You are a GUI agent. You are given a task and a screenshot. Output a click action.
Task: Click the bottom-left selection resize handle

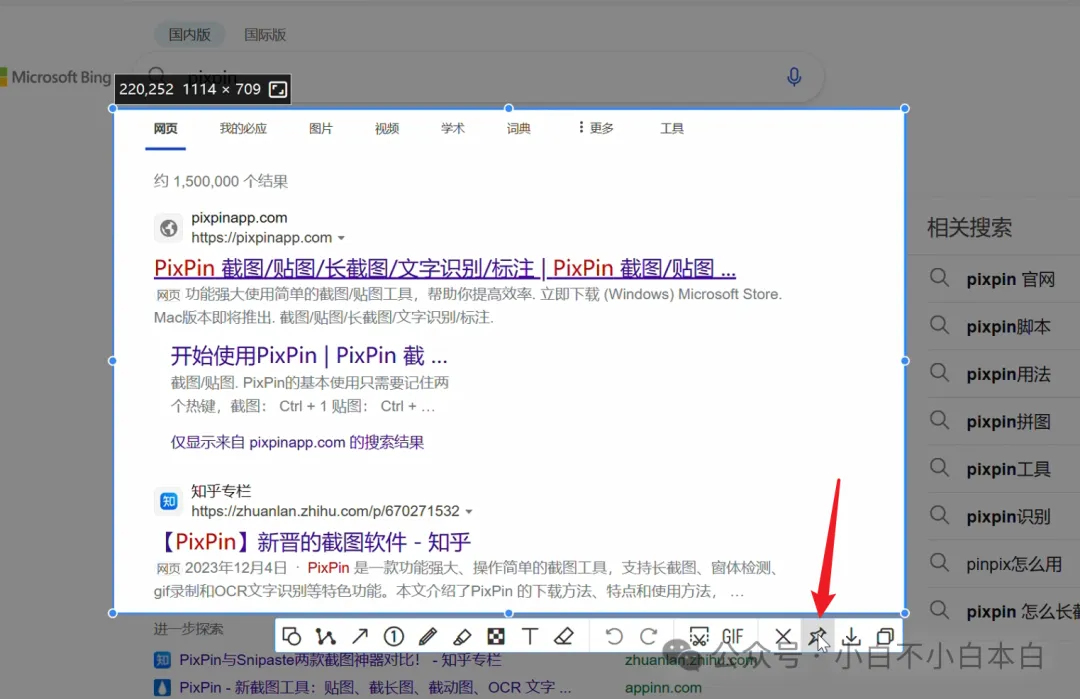pos(113,613)
